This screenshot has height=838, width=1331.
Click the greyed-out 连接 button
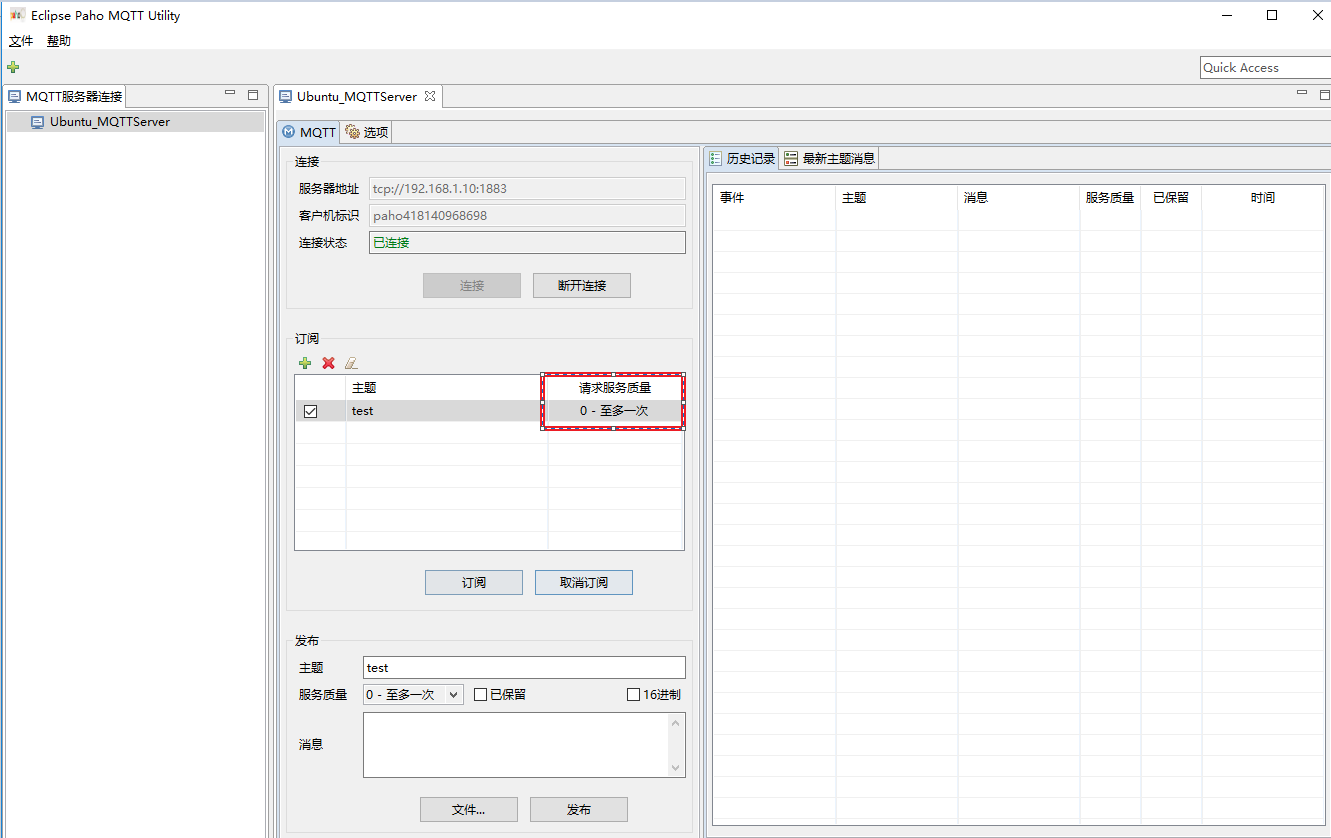click(x=472, y=285)
